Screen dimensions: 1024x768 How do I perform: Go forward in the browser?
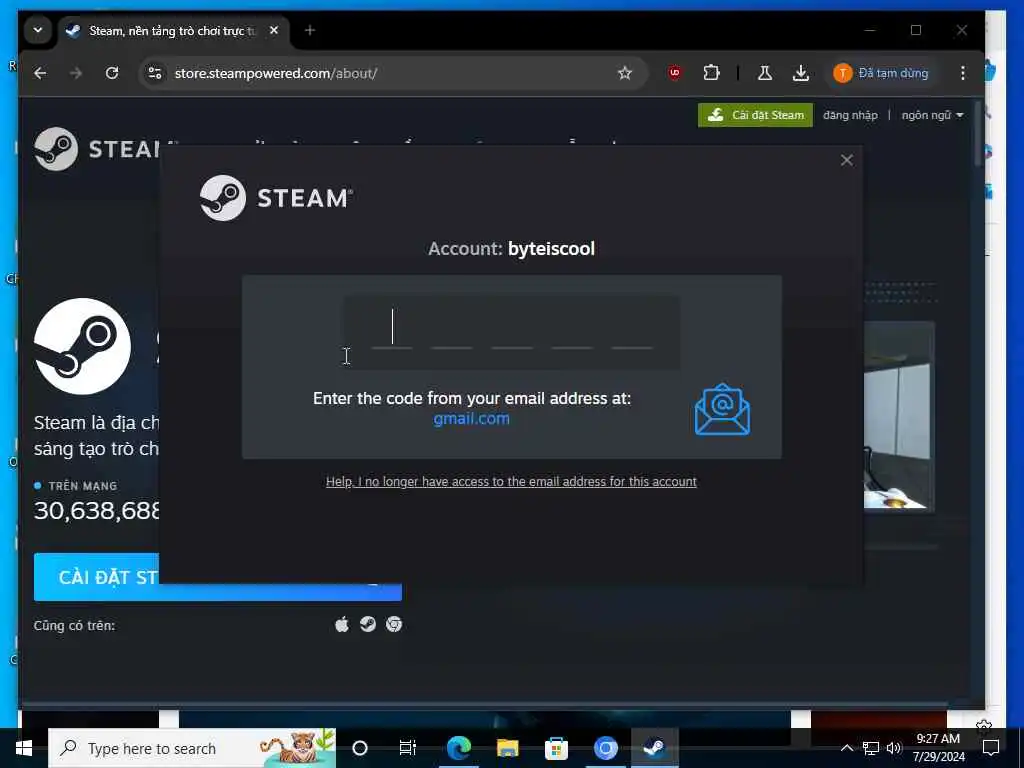76,73
